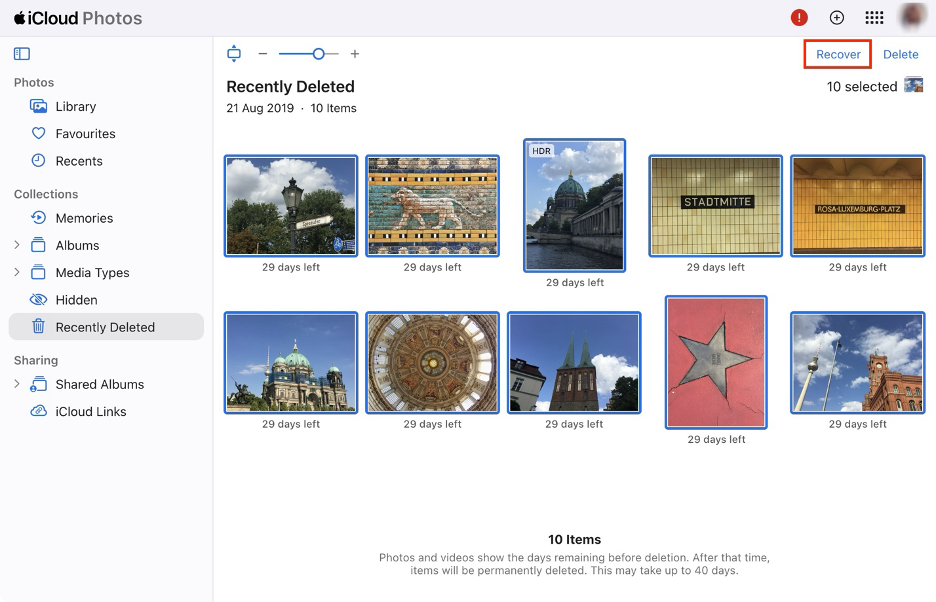The image size is (936, 602).
Task: Select Favourites in the sidebar
Action: 85,133
